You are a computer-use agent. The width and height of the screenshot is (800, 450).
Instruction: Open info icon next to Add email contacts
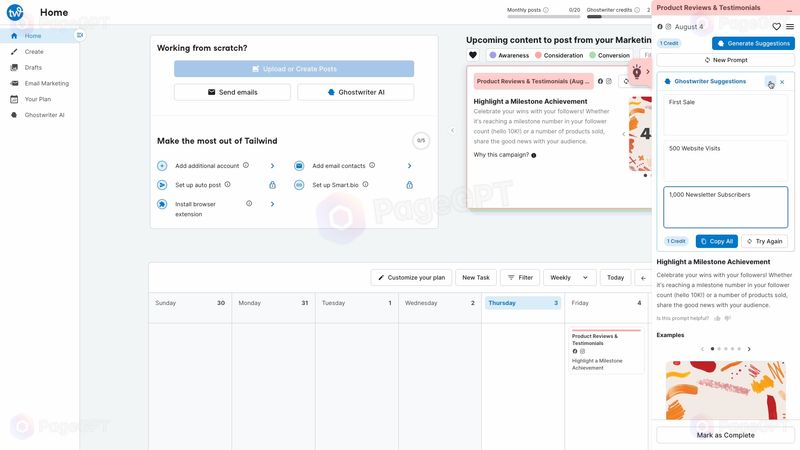pos(372,165)
